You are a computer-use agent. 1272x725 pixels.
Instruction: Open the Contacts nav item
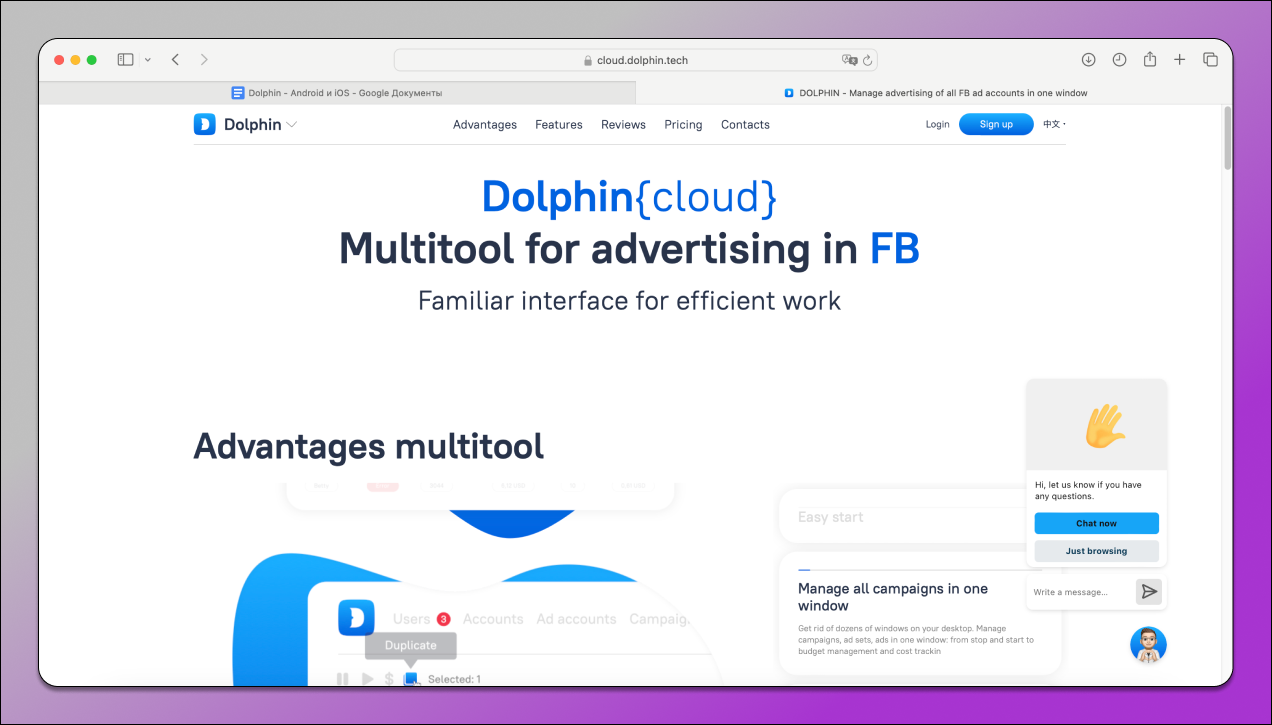tap(745, 125)
